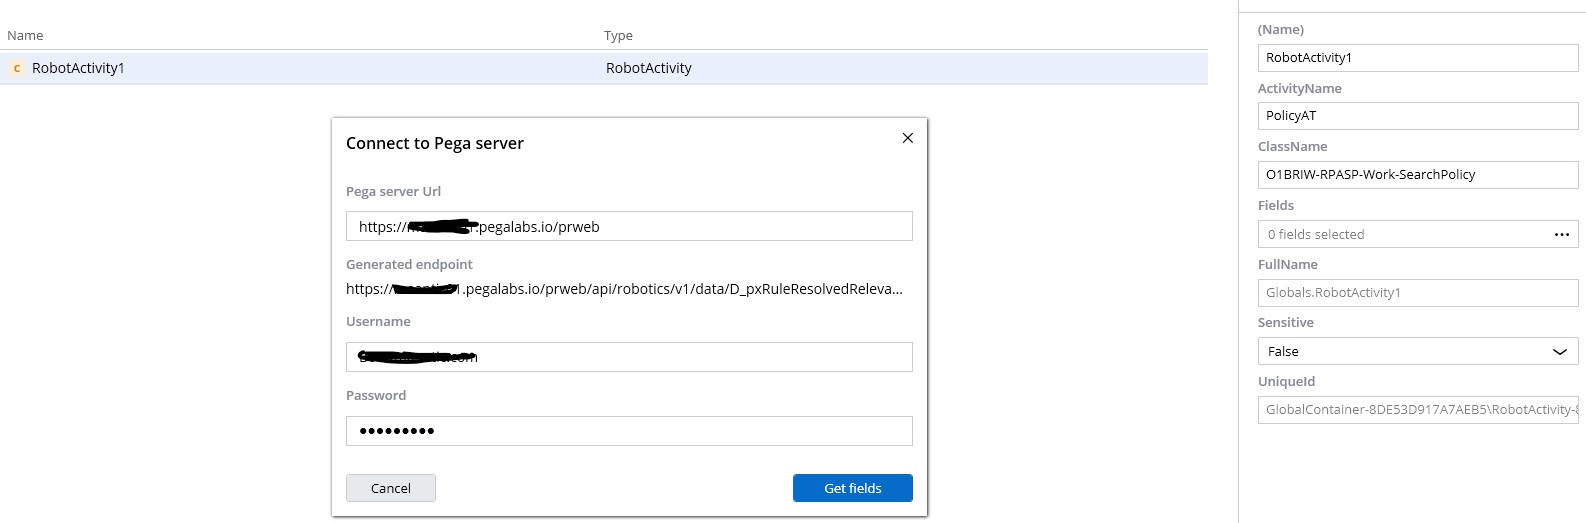Cancel the Pega server connection dialog
Image resolution: width=1586 pixels, height=523 pixels.
pyautogui.click(x=390, y=488)
